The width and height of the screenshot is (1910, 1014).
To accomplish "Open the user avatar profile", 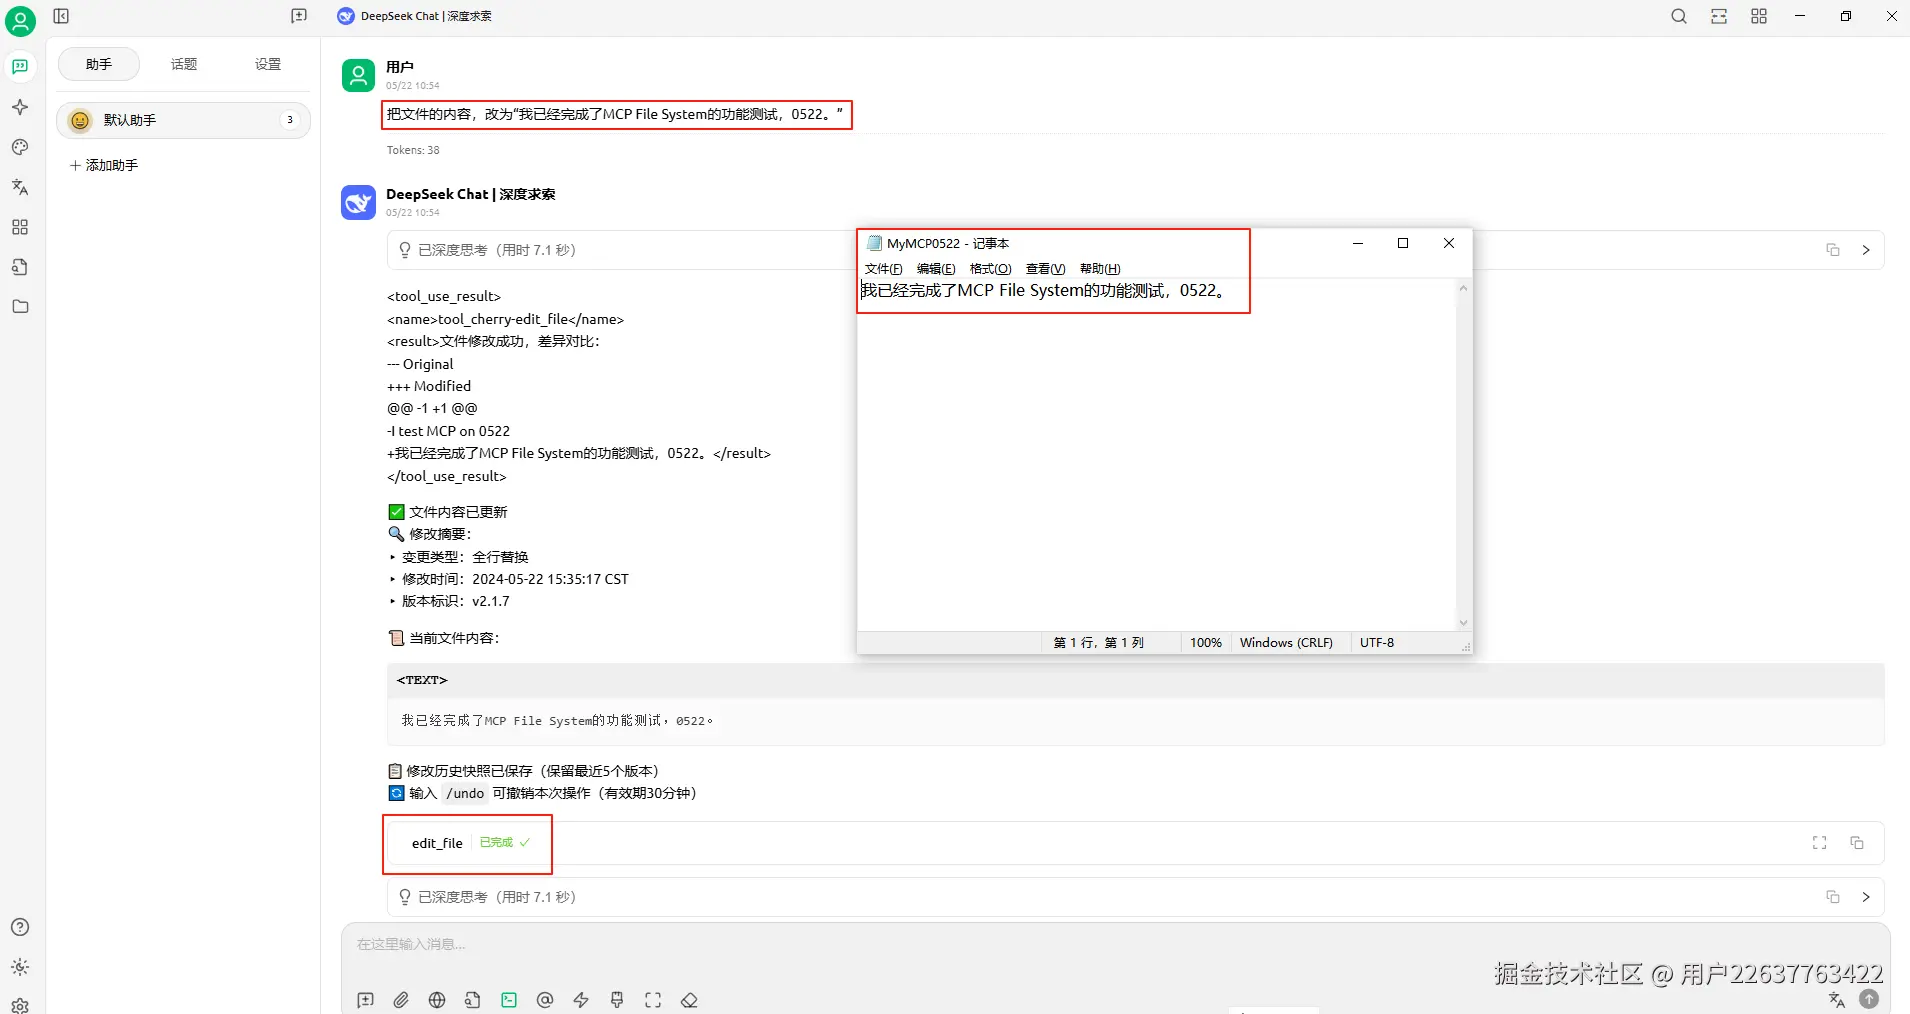I will tap(20, 21).
